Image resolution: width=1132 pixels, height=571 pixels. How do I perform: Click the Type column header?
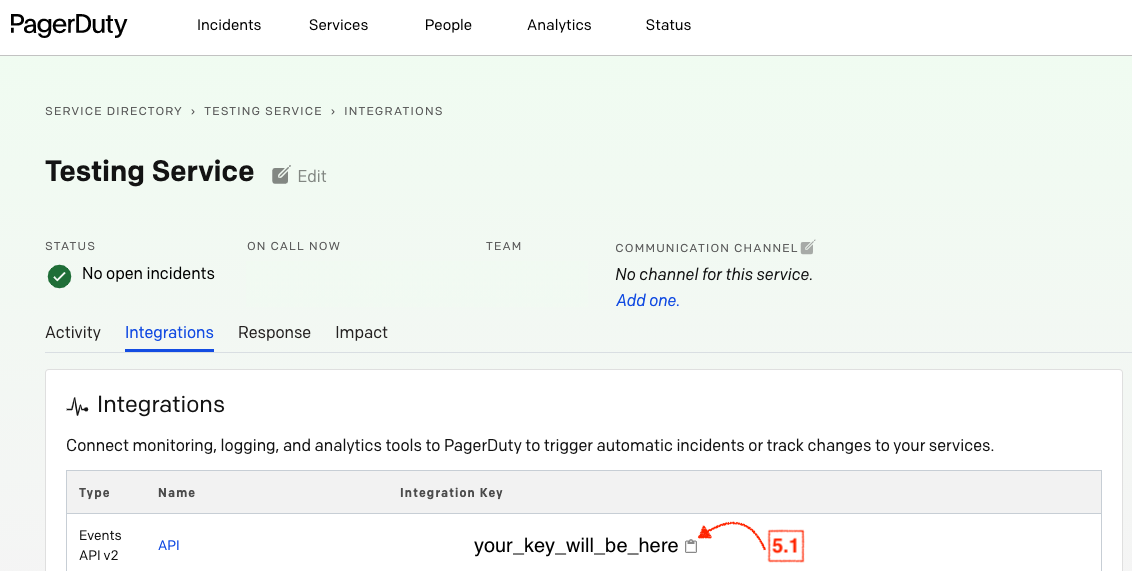tap(95, 493)
